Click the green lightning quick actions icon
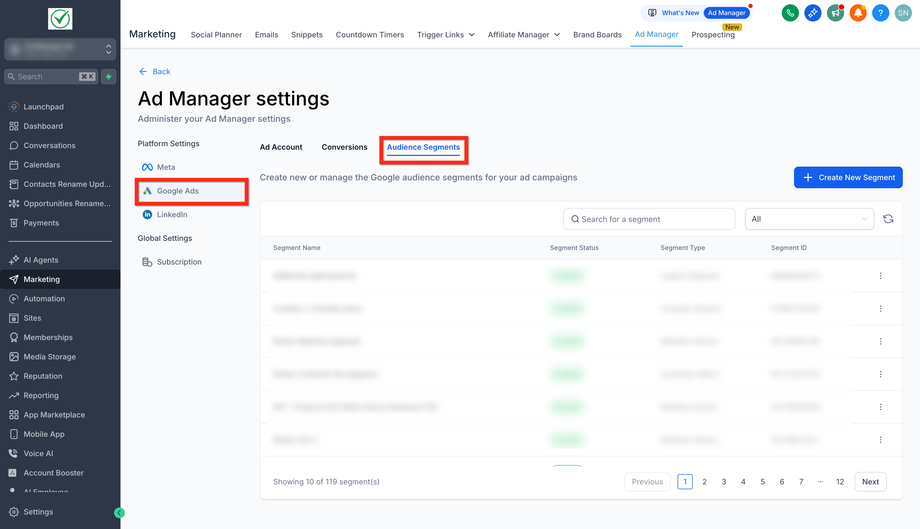This screenshot has width=920, height=529. click(x=109, y=76)
